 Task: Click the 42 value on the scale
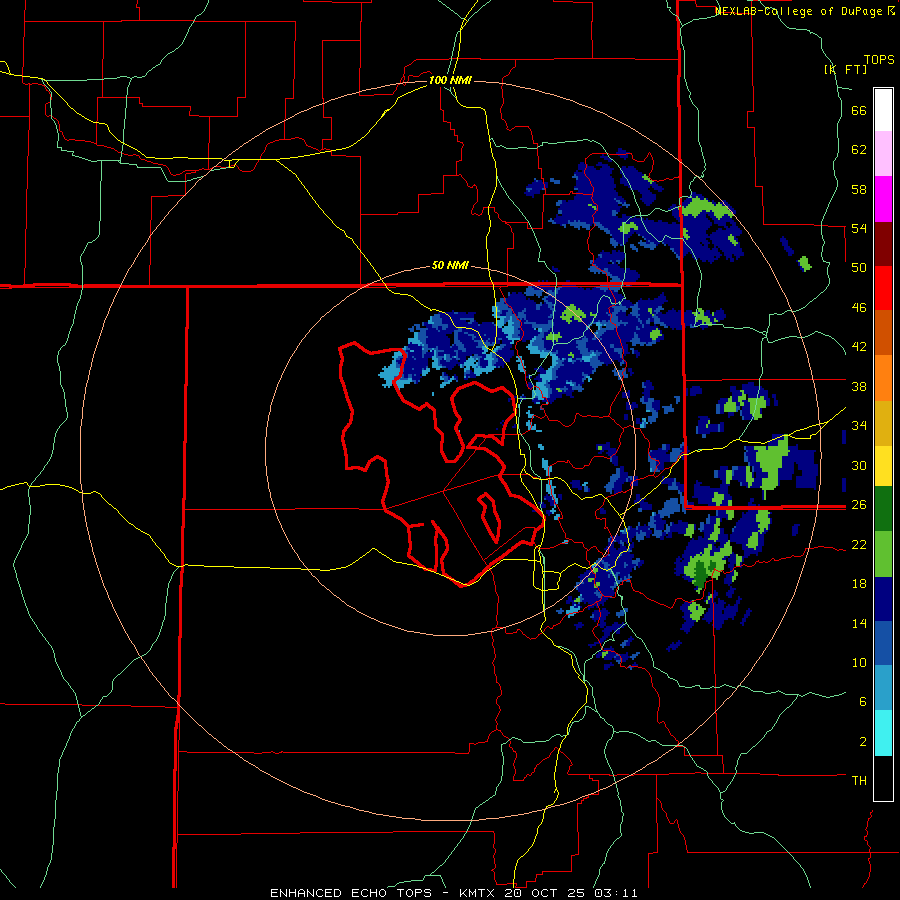[x=859, y=347]
